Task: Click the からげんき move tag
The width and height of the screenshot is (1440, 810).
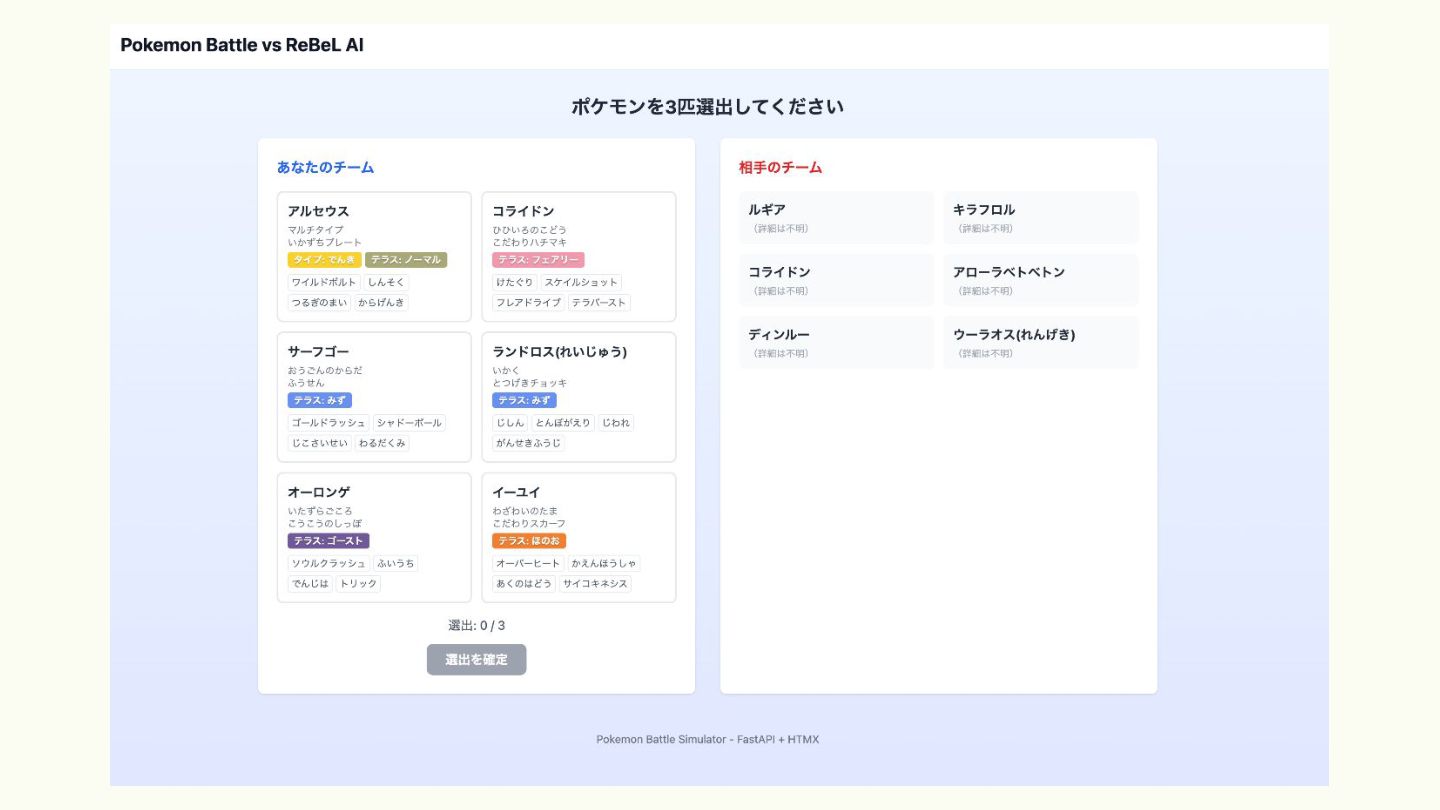Action: click(x=382, y=303)
